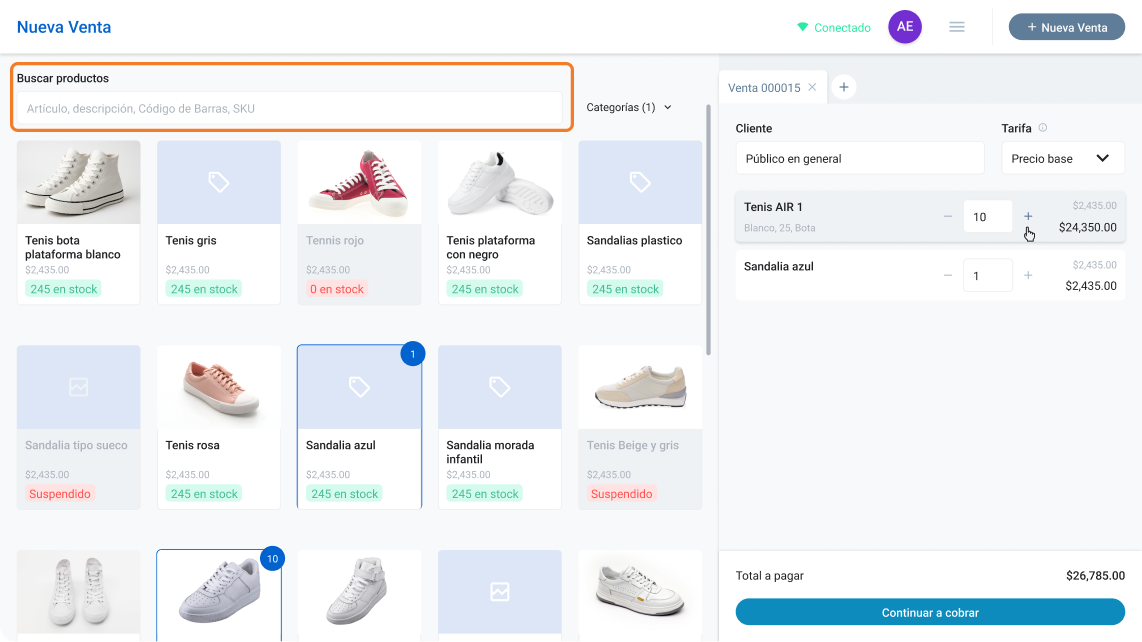This screenshot has height=642, width=1142.
Task: Close the Venta 000015 tab
Action: pyautogui.click(x=812, y=87)
